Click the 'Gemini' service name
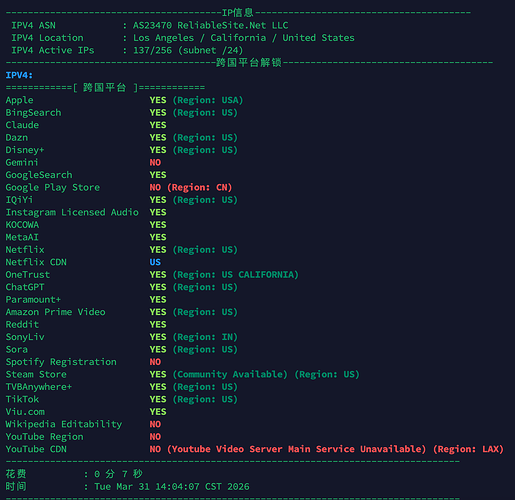Screen dimensions: 515x500 pyautogui.click(x=22, y=163)
